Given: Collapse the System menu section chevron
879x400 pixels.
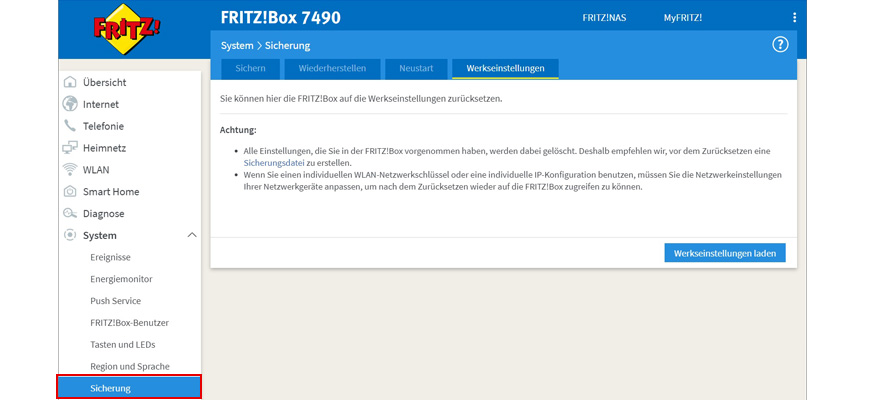Looking at the screenshot, I should [x=191, y=236].
